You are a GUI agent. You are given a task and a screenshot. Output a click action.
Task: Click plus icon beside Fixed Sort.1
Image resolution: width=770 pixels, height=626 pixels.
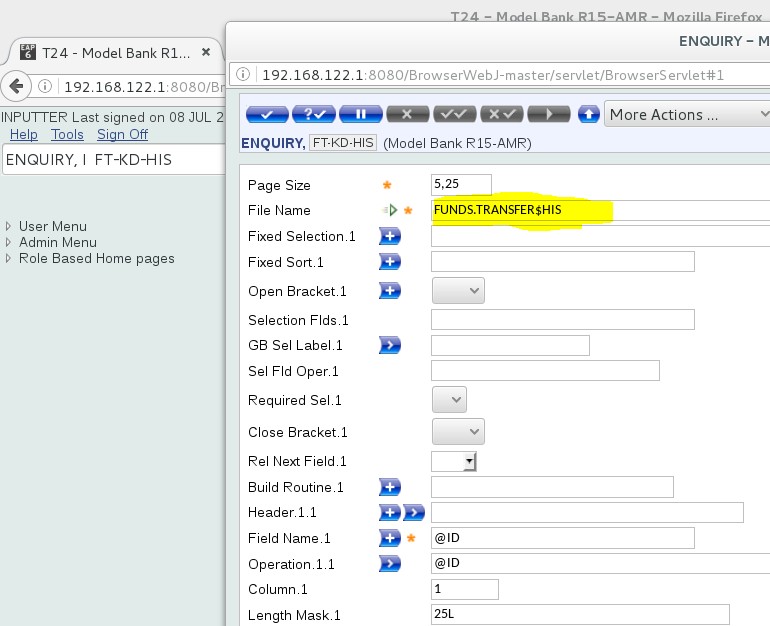(x=389, y=262)
